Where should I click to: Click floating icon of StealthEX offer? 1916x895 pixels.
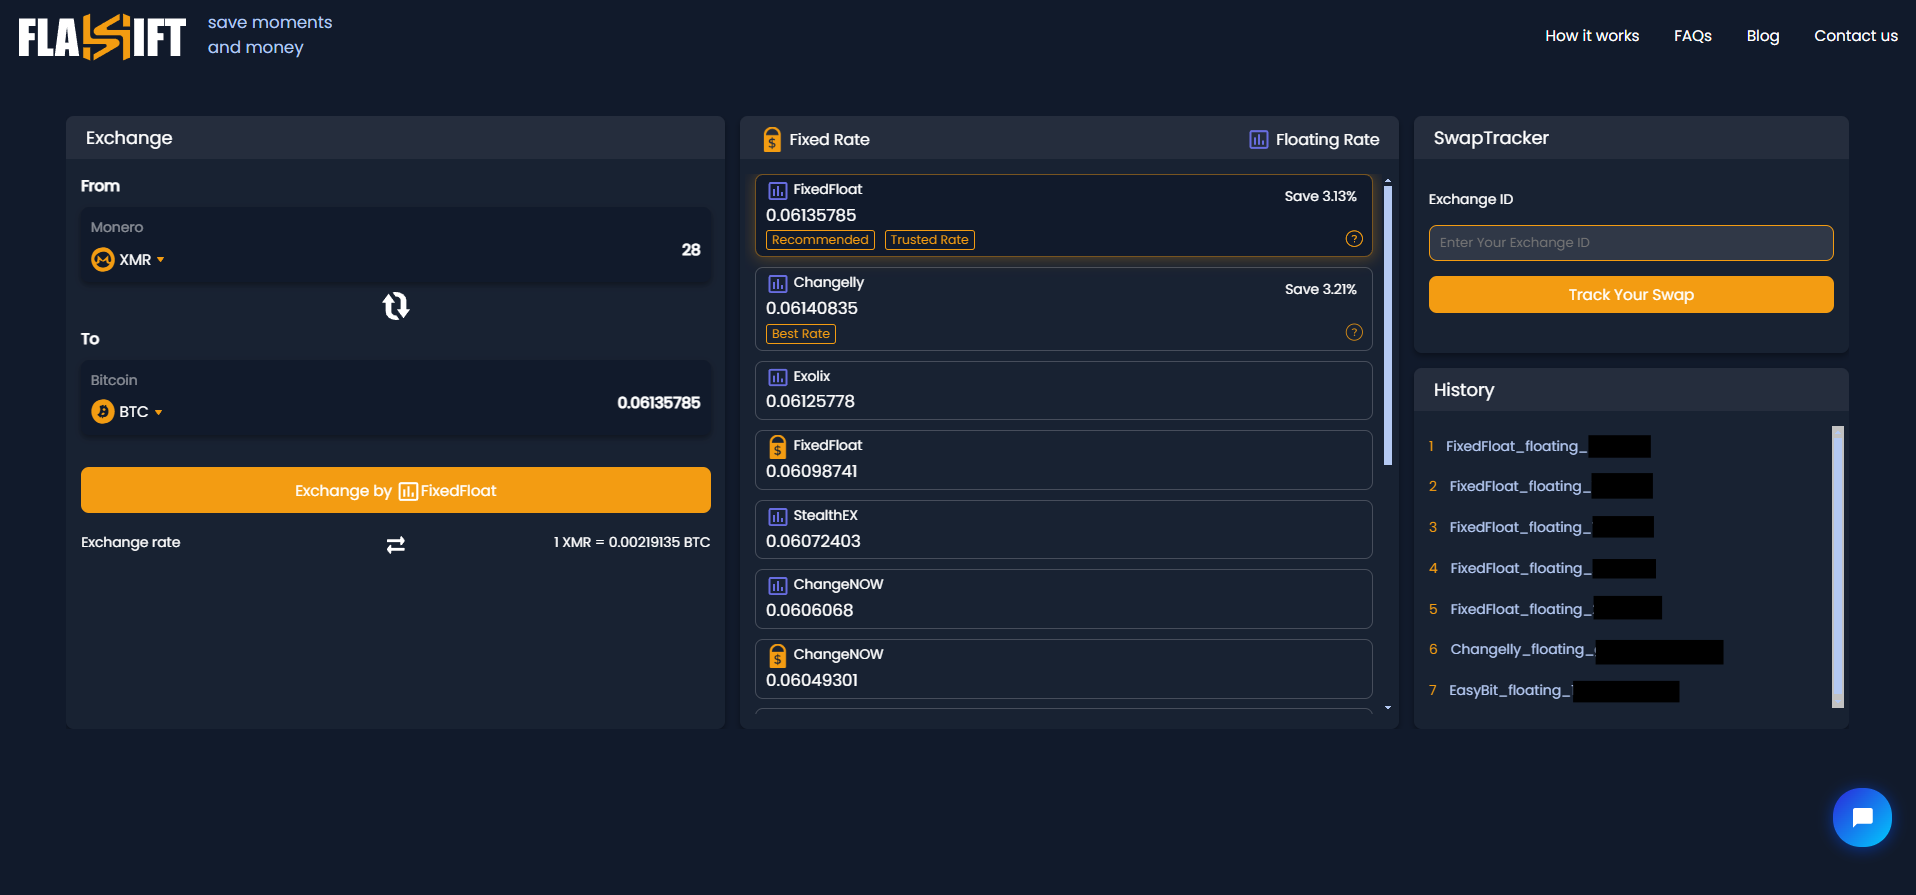[x=777, y=516]
